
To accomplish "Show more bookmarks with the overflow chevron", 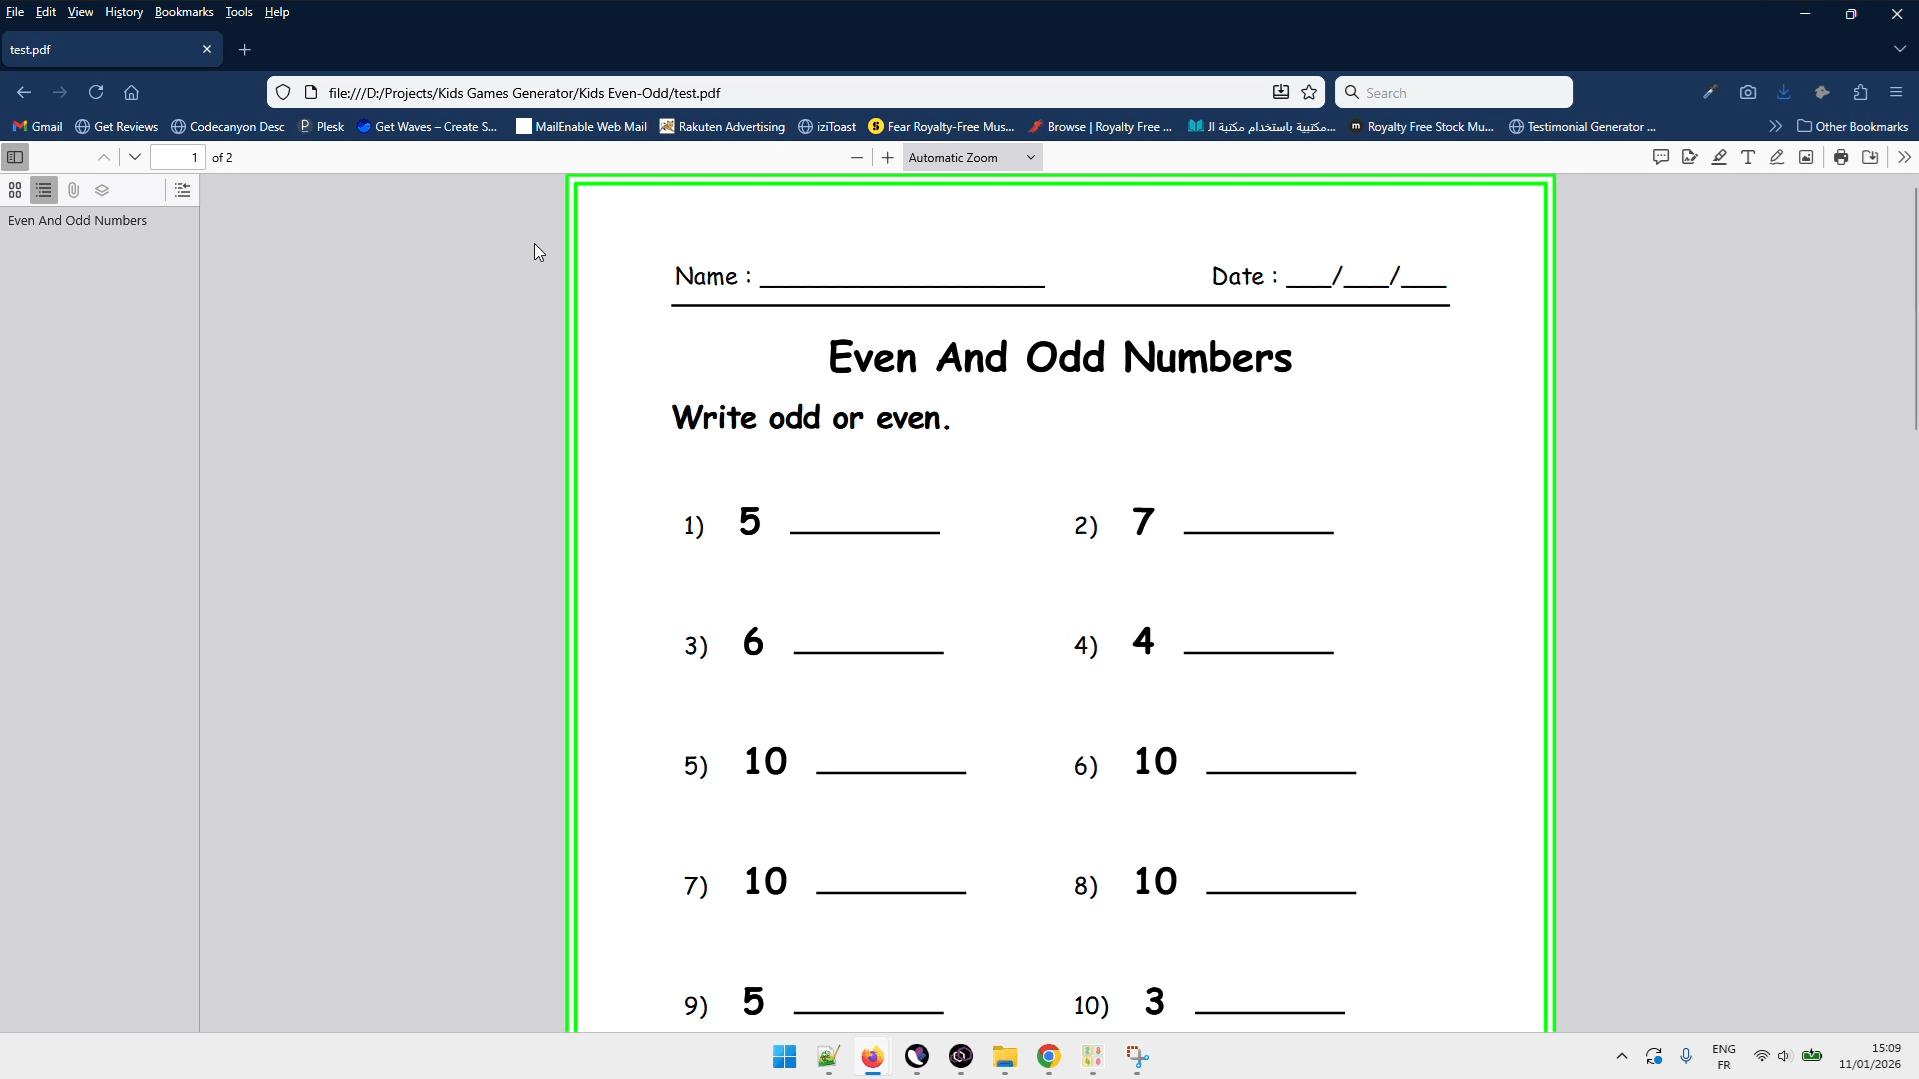I will pos(1775,126).
